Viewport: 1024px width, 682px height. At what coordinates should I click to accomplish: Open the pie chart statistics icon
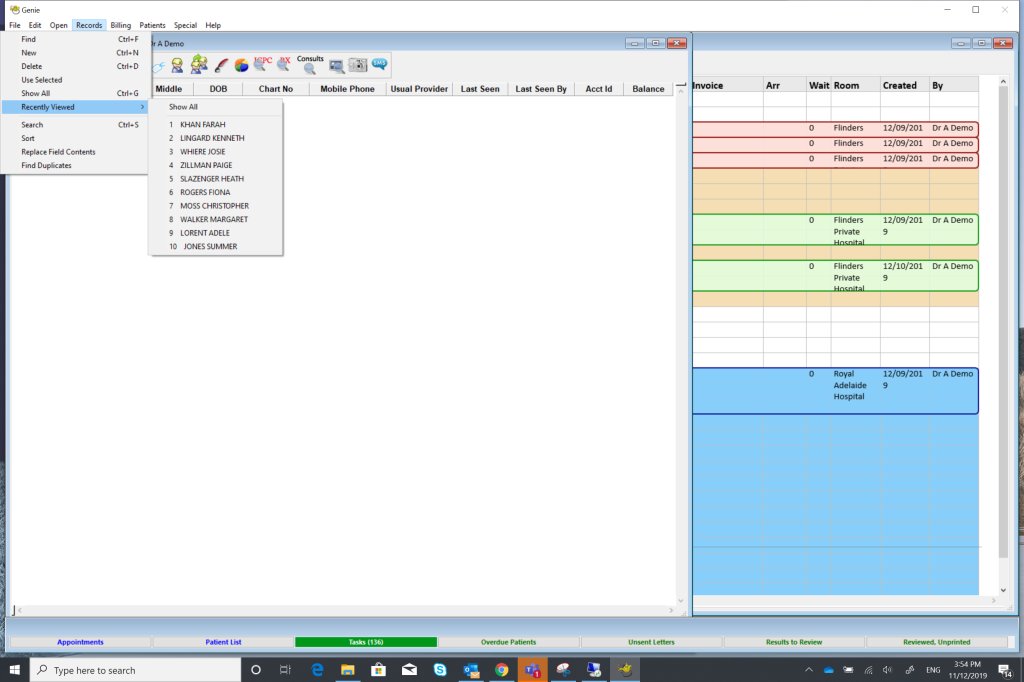242,65
